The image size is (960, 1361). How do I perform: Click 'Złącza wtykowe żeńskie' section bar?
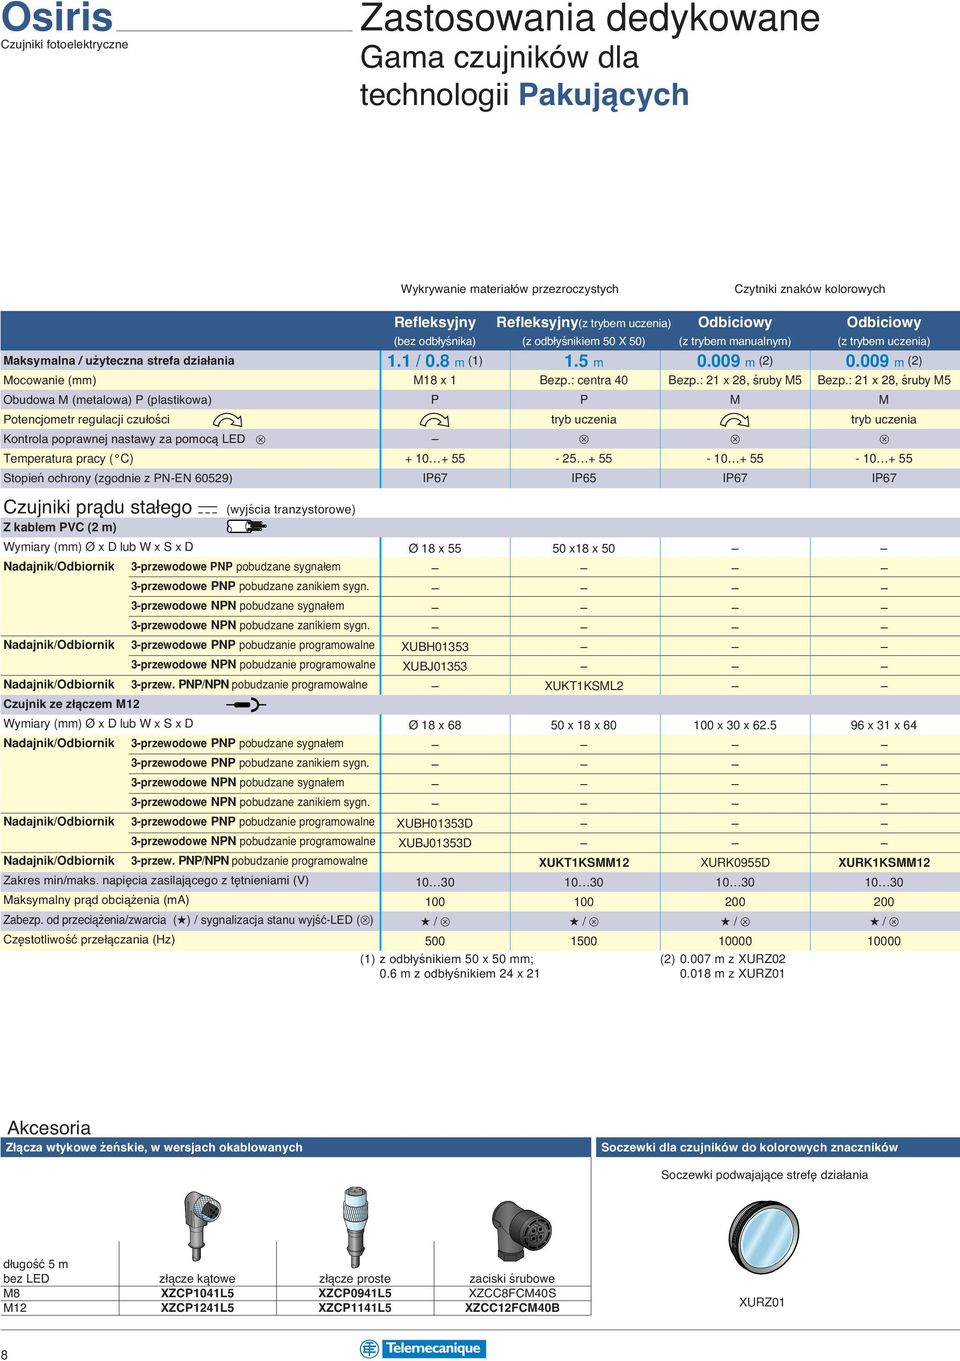pyautogui.click(x=296, y=1148)
